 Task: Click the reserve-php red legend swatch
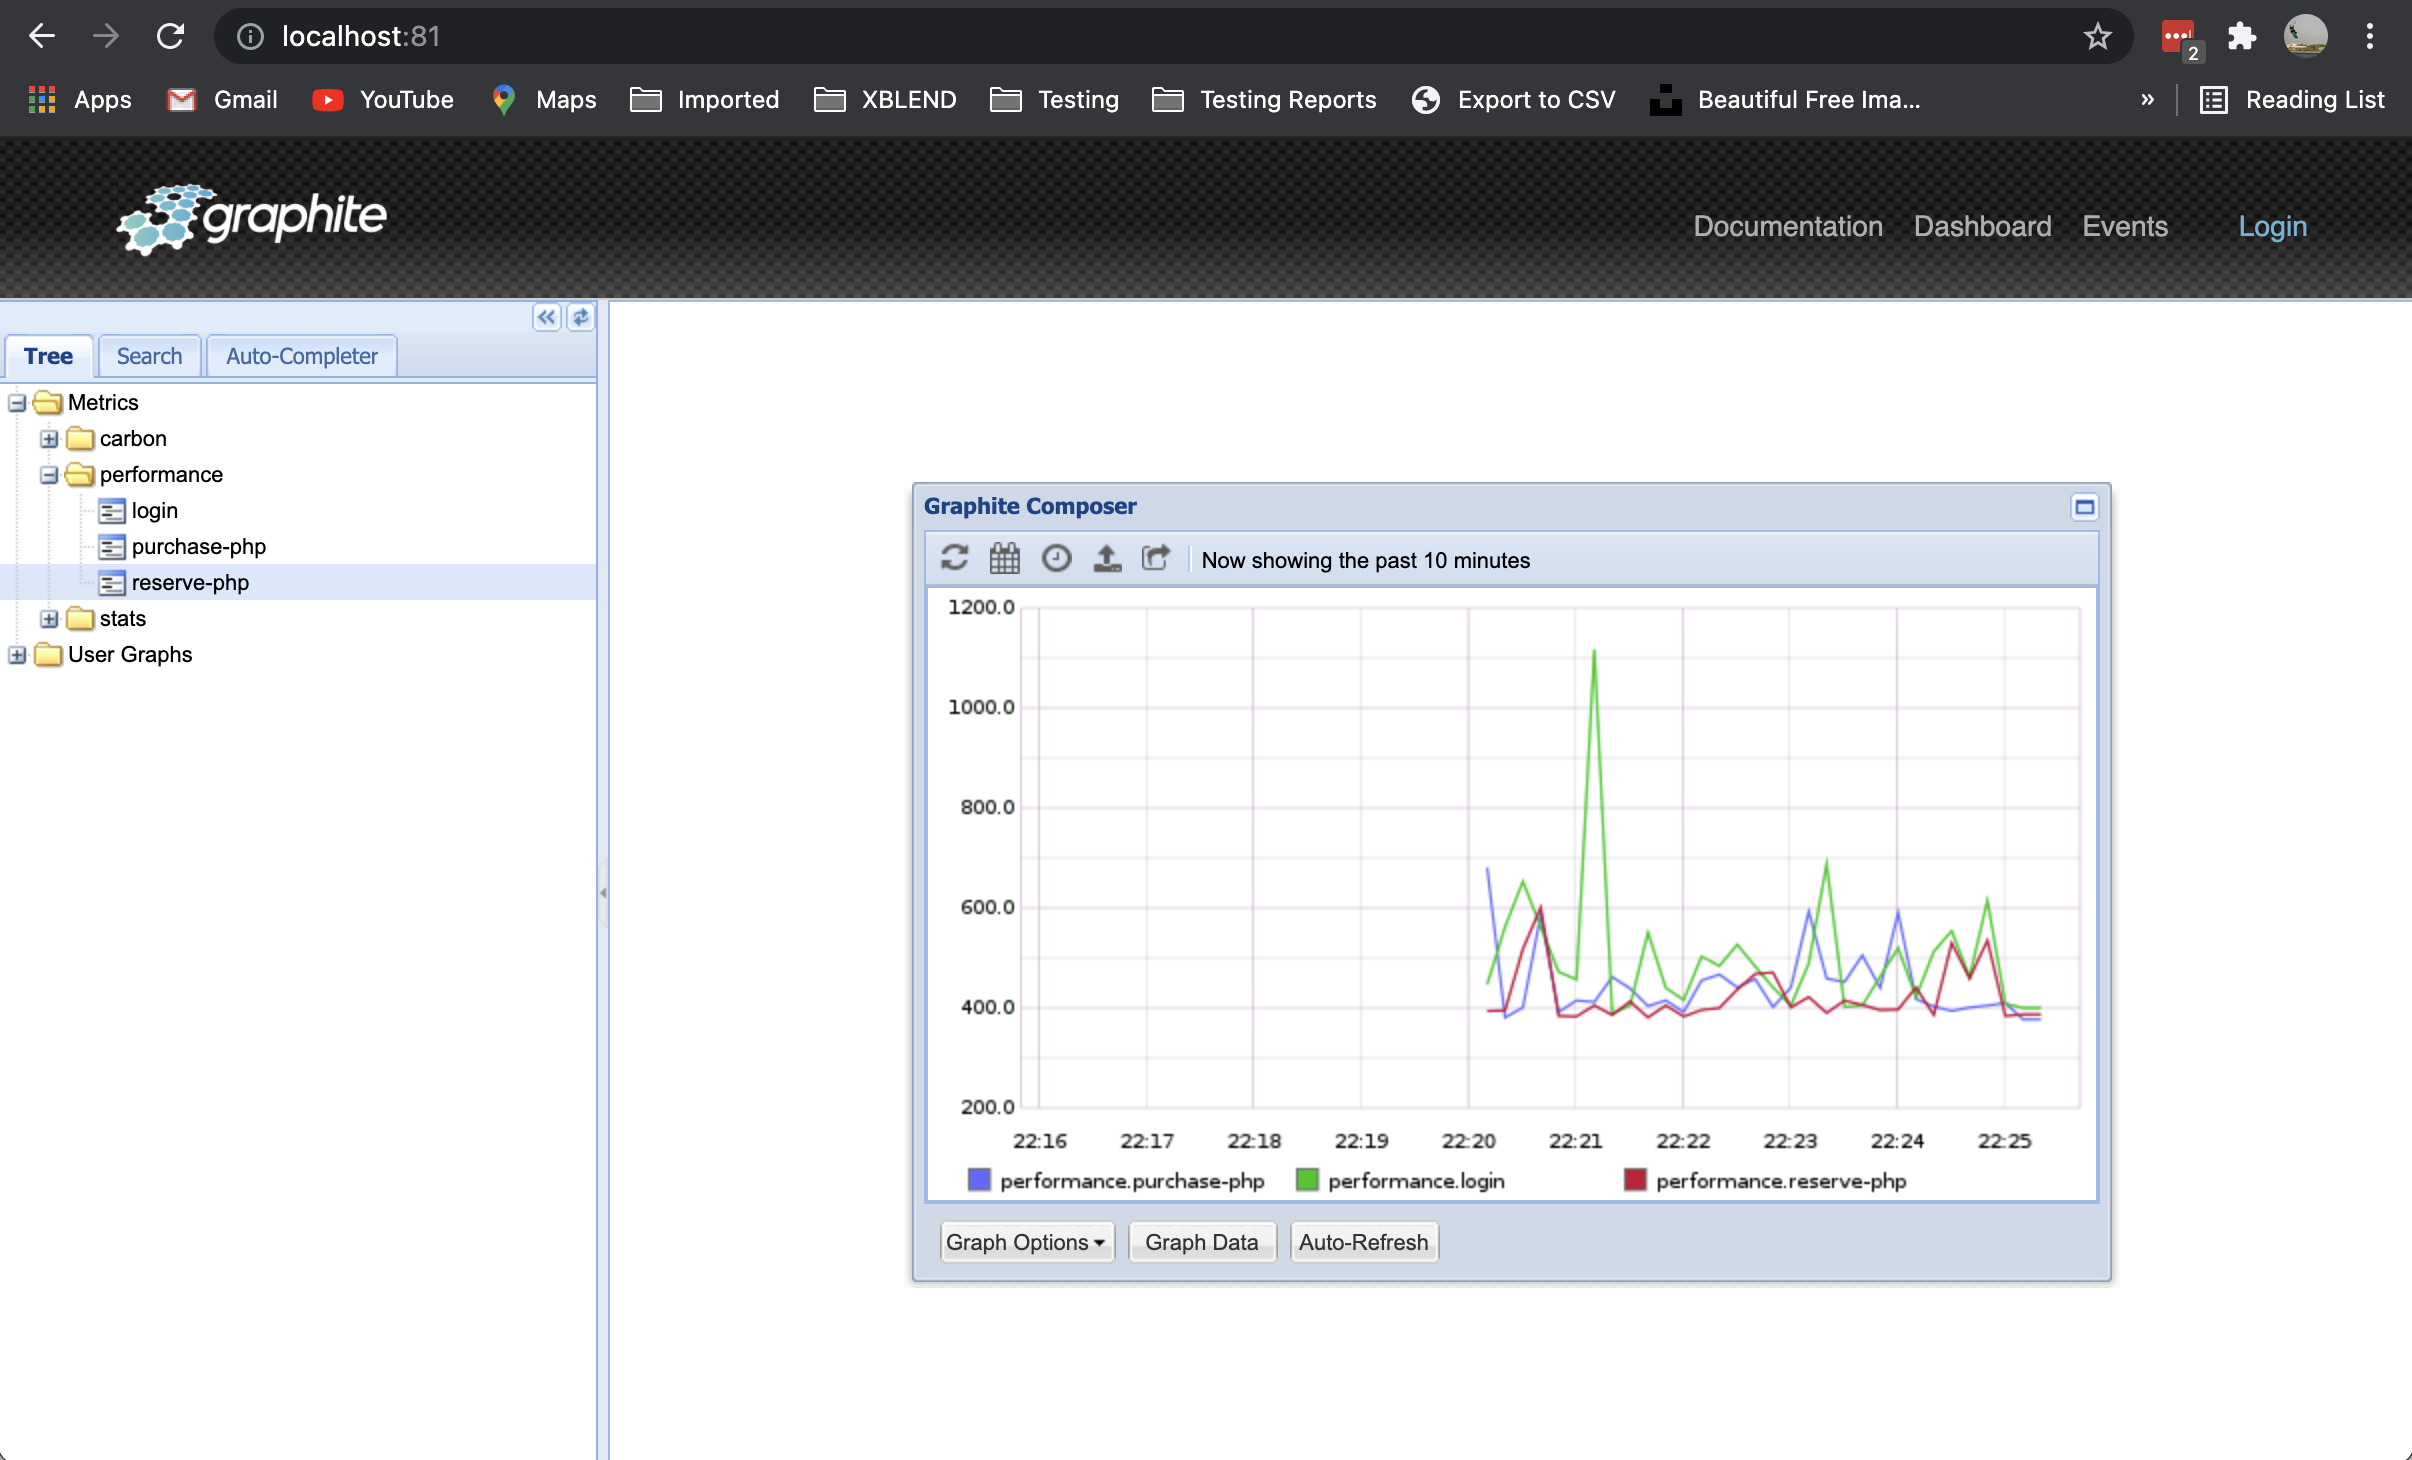(x=1635, y=1180)
